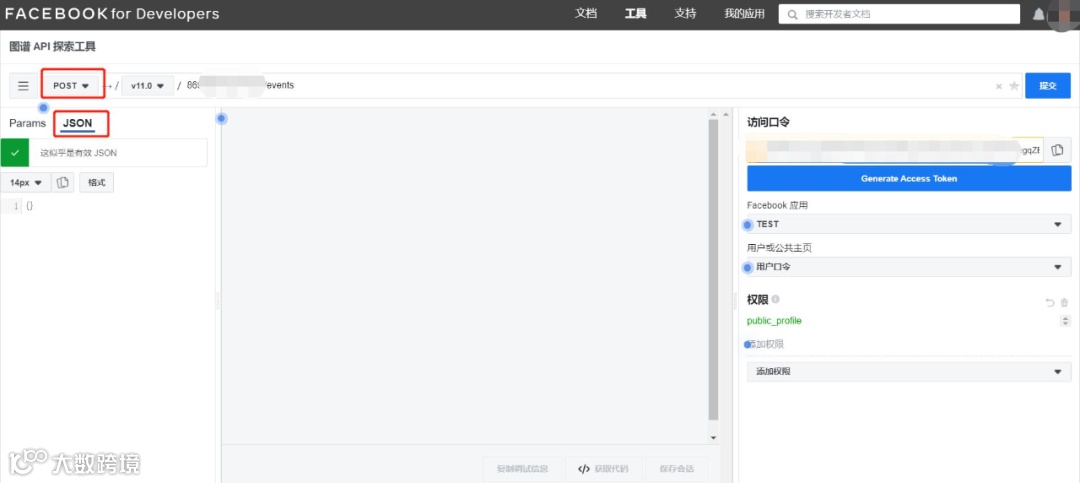Open the user profile avatar
1080x483 pixels.
coord(1064,15)
